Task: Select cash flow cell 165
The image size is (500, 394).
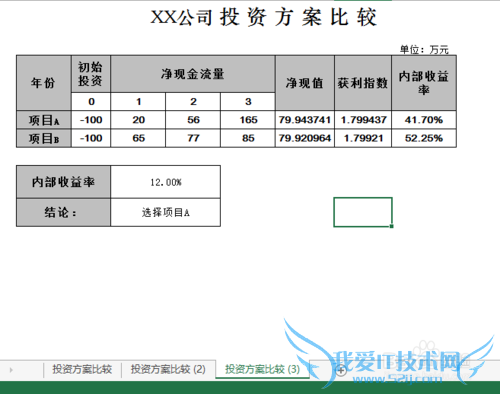Action: click(248, 120)
